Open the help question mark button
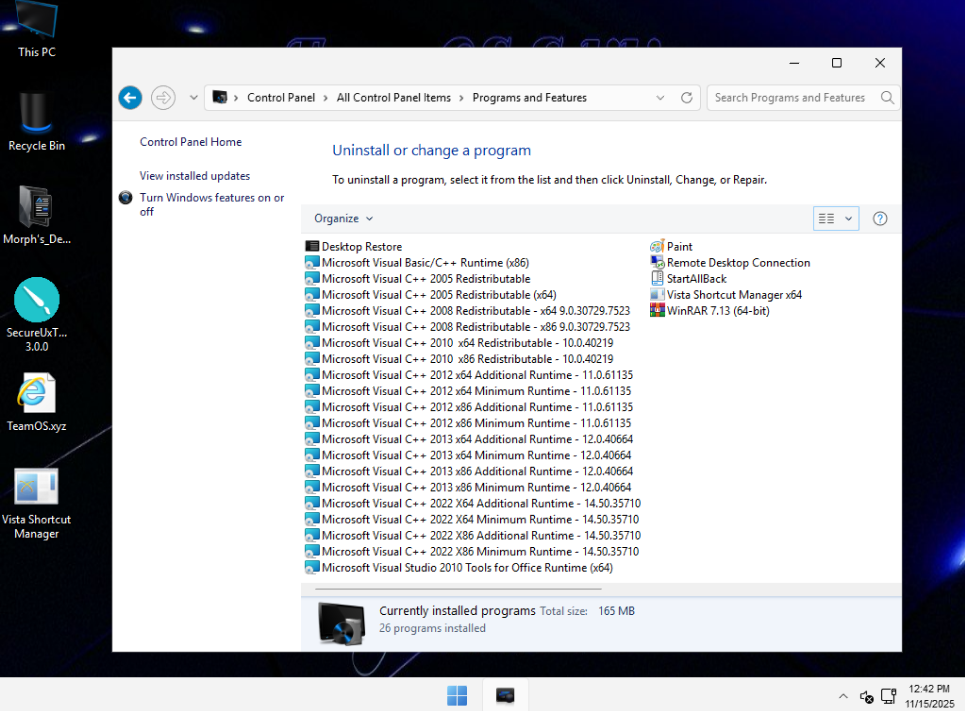Screen dimensions: 965x711 (x=880, y=219)
